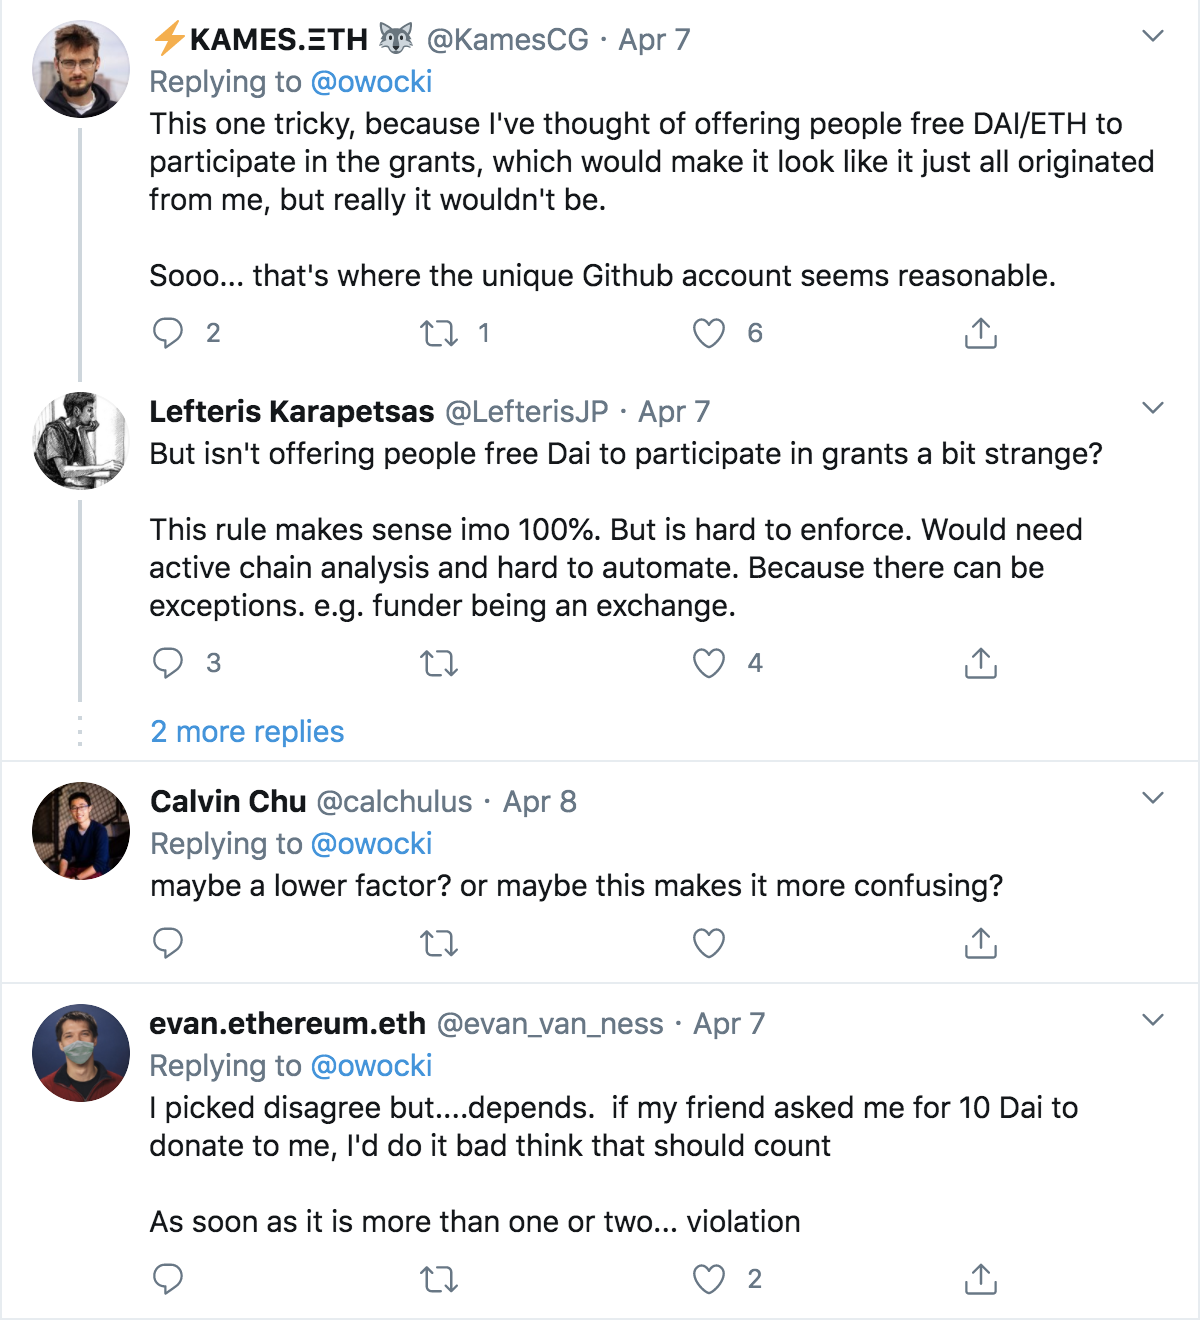Viewport: 1200px width, 1320px height.
Task: Open more options on Calvin Chu's tweet
Action: [x=1153, y=798]
